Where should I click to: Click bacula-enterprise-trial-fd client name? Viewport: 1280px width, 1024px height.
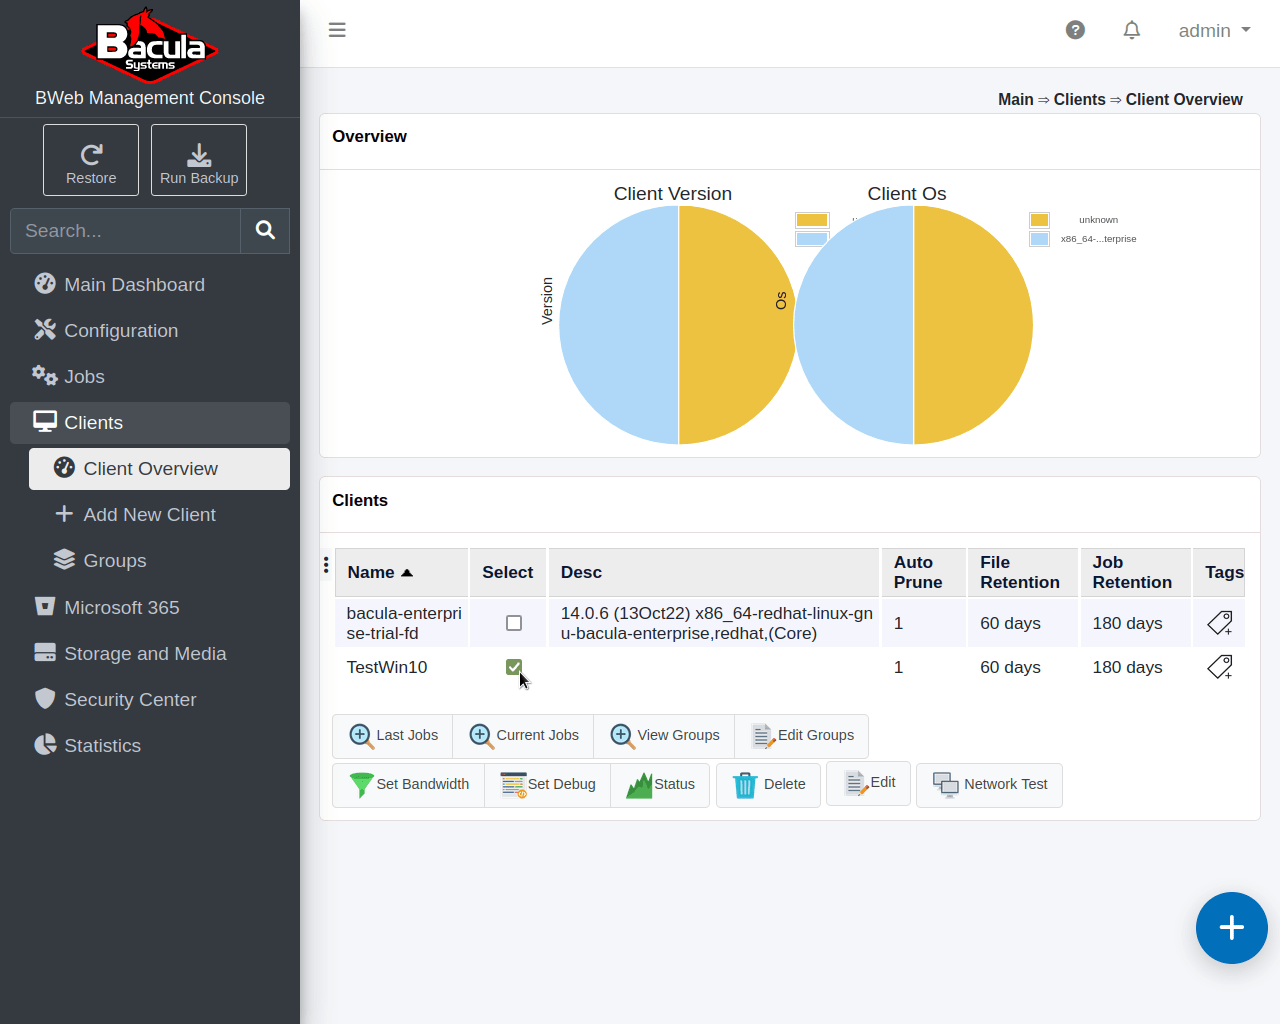click(404, 623)
